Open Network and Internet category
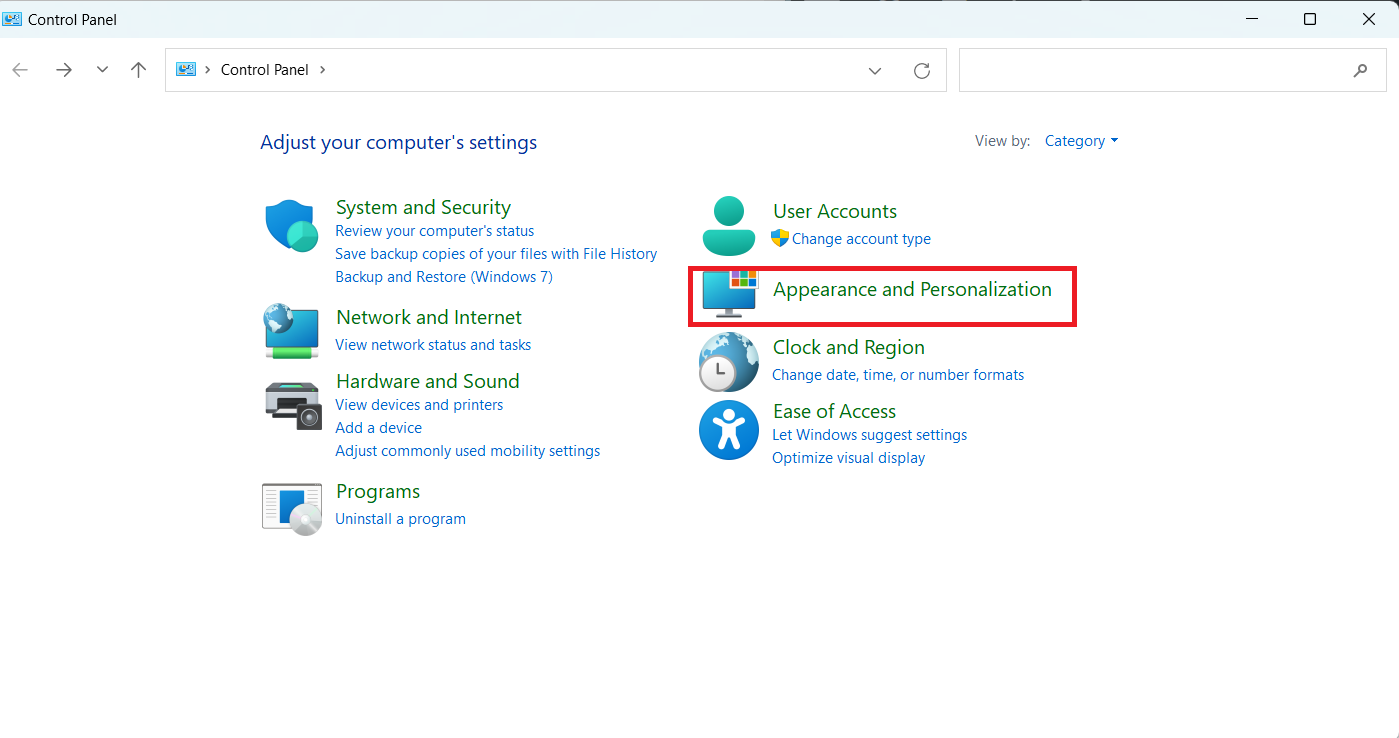The width and height of the screenshot is (1399, 738). click(429, 317)
